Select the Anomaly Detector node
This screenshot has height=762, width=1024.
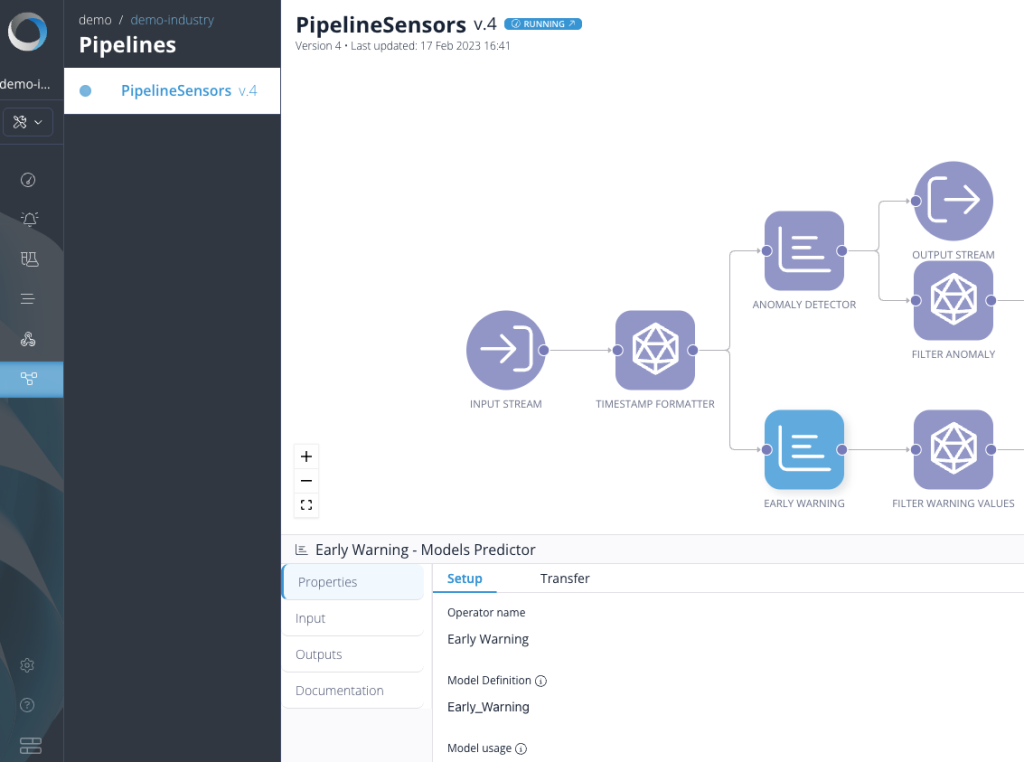click(804, 251)
